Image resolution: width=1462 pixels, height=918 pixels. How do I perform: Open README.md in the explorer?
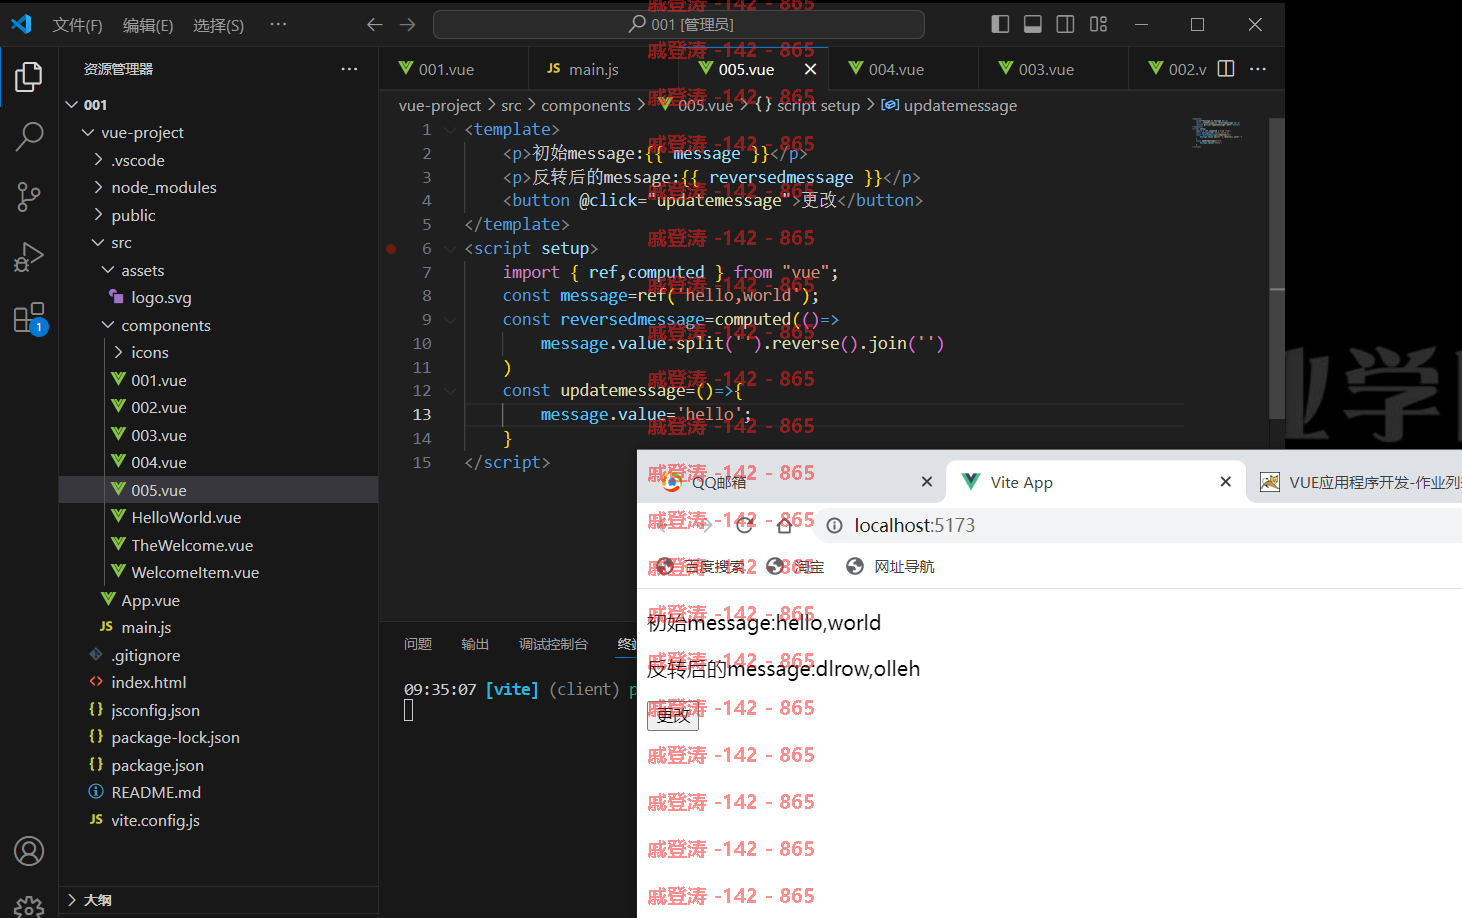tap(218, 792)
